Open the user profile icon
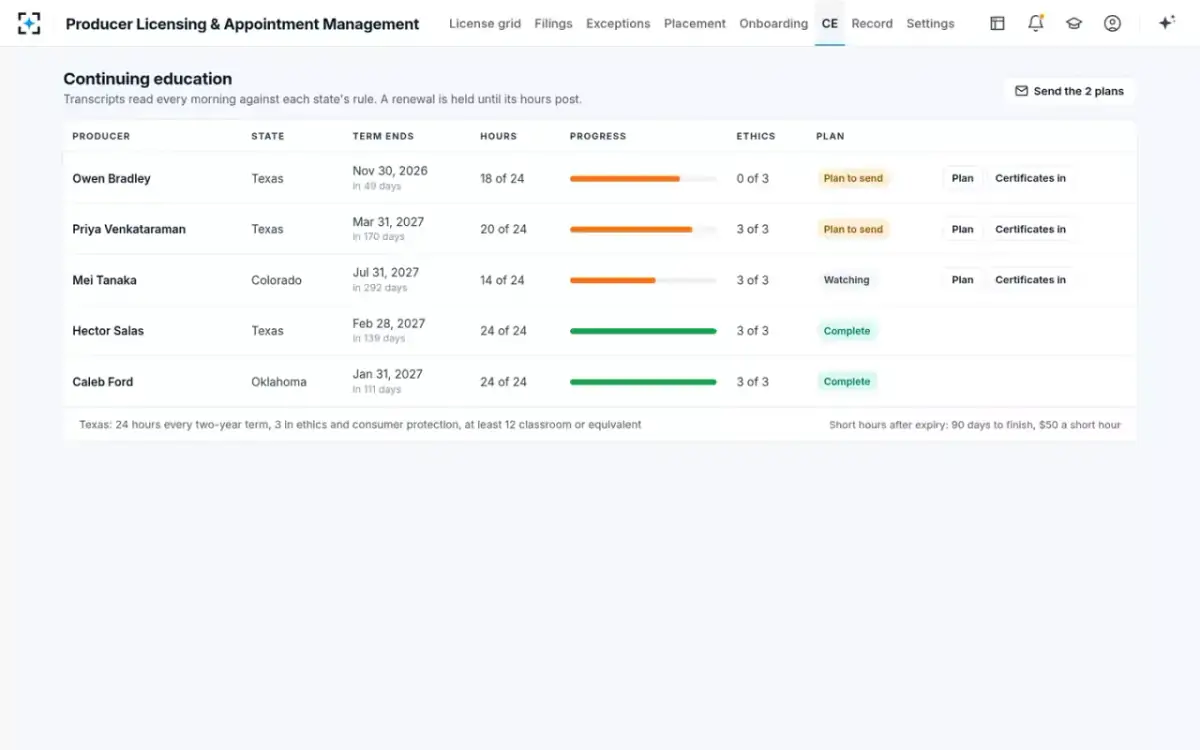The width and height of the screenshot is (1200, 750). 1112,23
